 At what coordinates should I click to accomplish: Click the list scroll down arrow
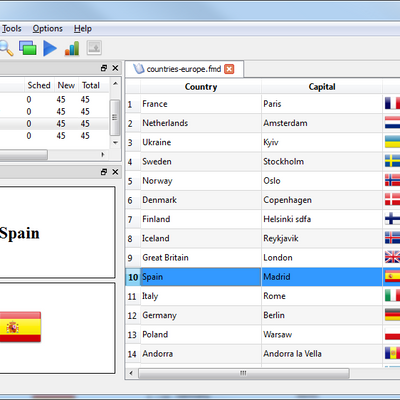click(x=115, y=143)
